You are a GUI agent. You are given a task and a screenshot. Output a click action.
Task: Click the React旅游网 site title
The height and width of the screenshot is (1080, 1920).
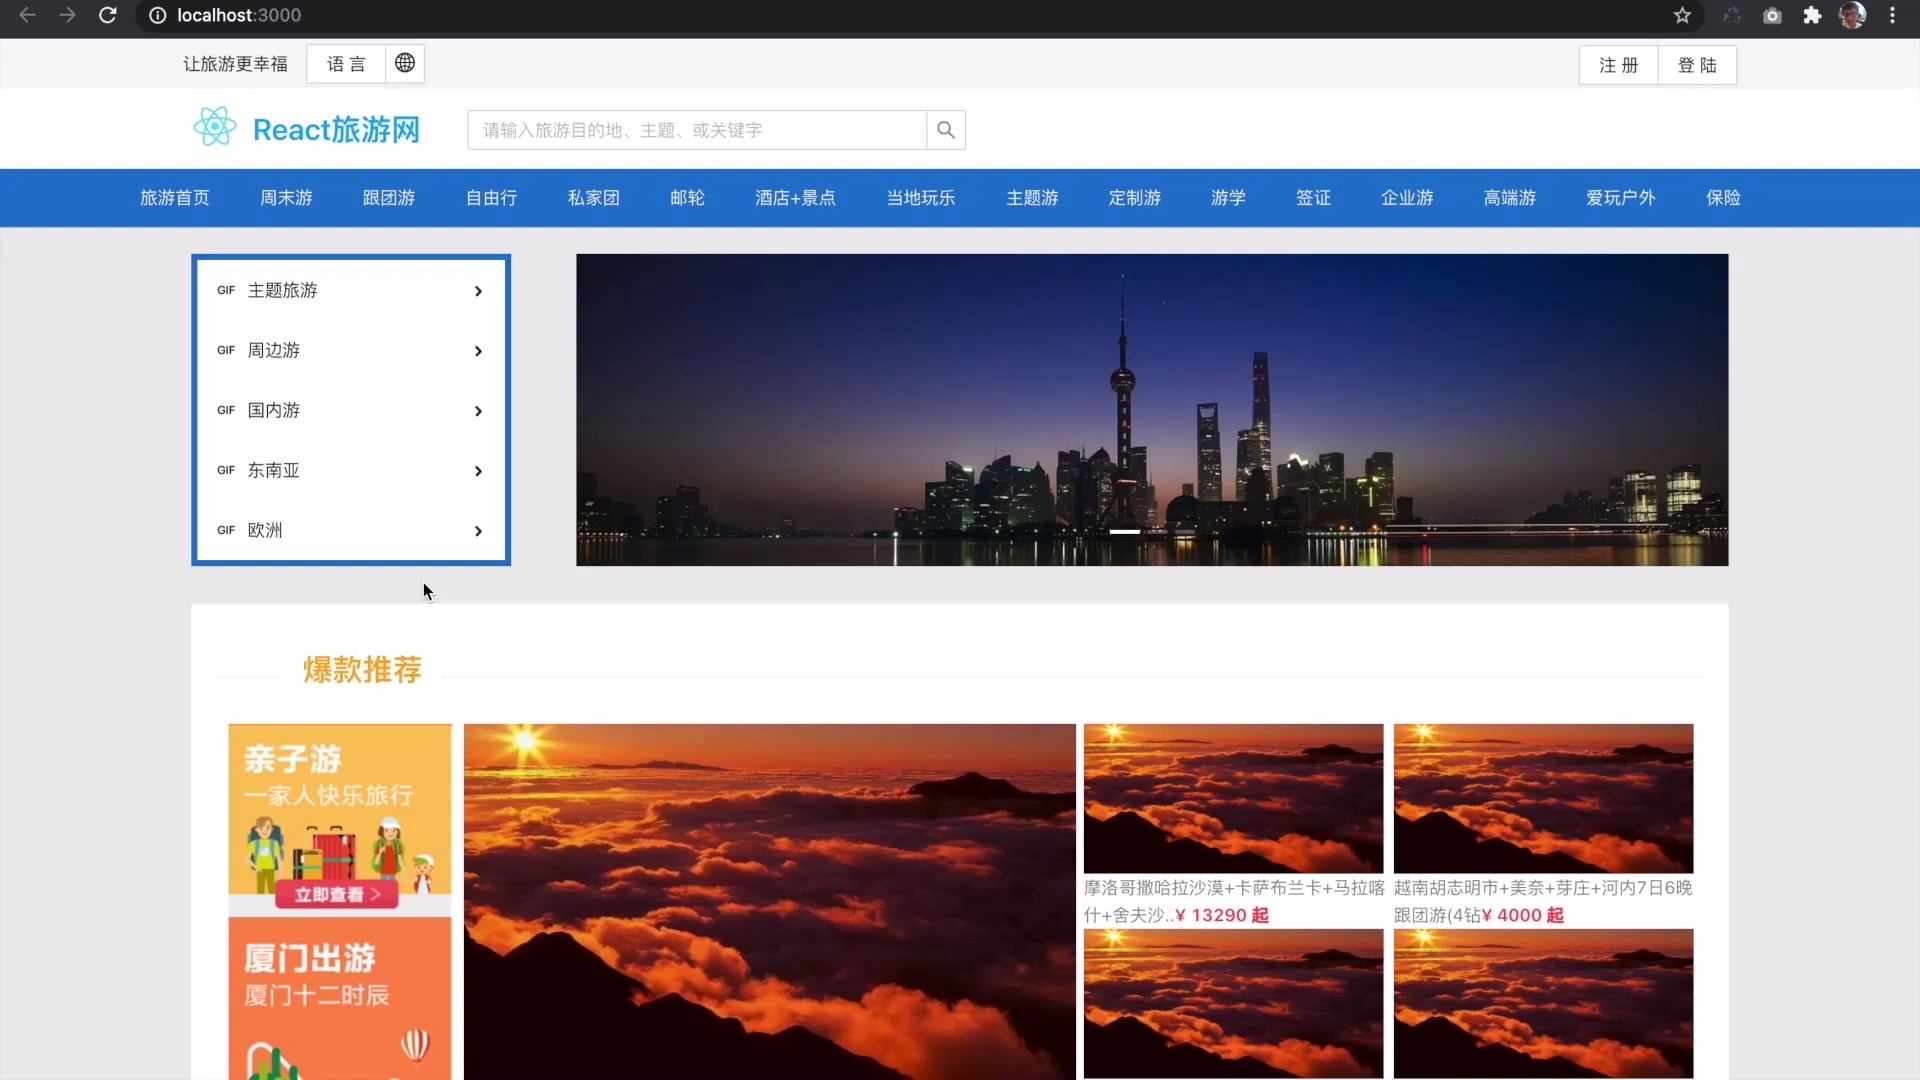click(x=336, y=130)
